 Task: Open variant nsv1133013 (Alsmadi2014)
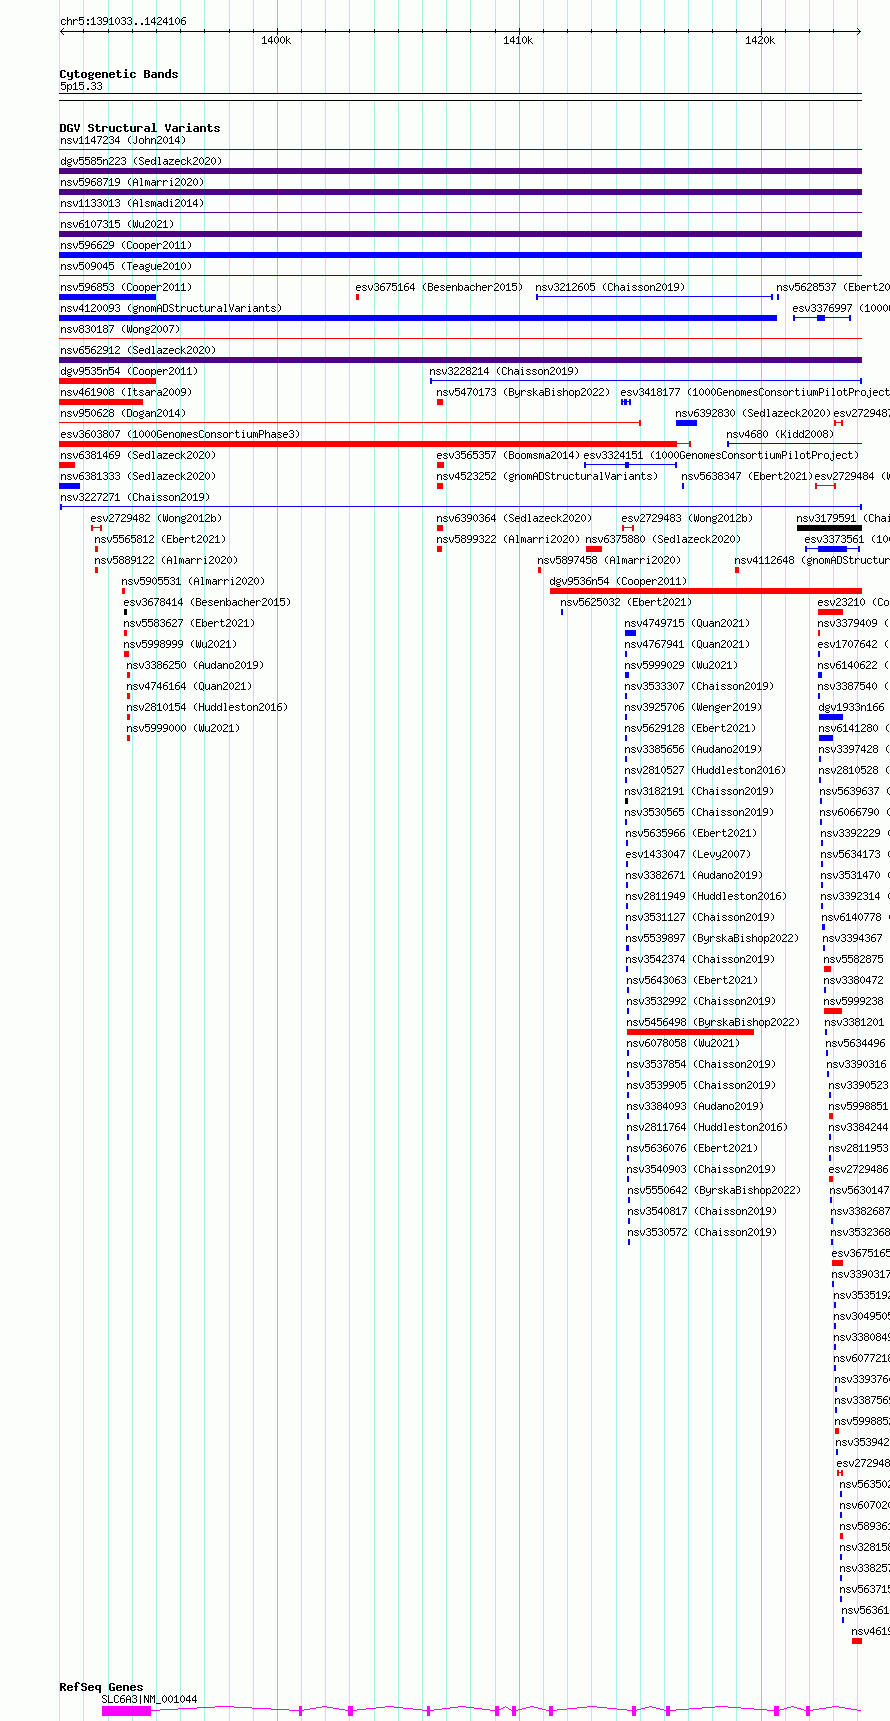click(x=132, y=204)
